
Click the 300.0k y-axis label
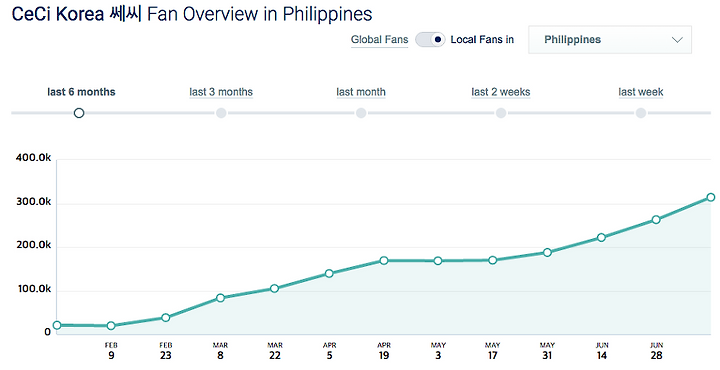tap(34, 202)
